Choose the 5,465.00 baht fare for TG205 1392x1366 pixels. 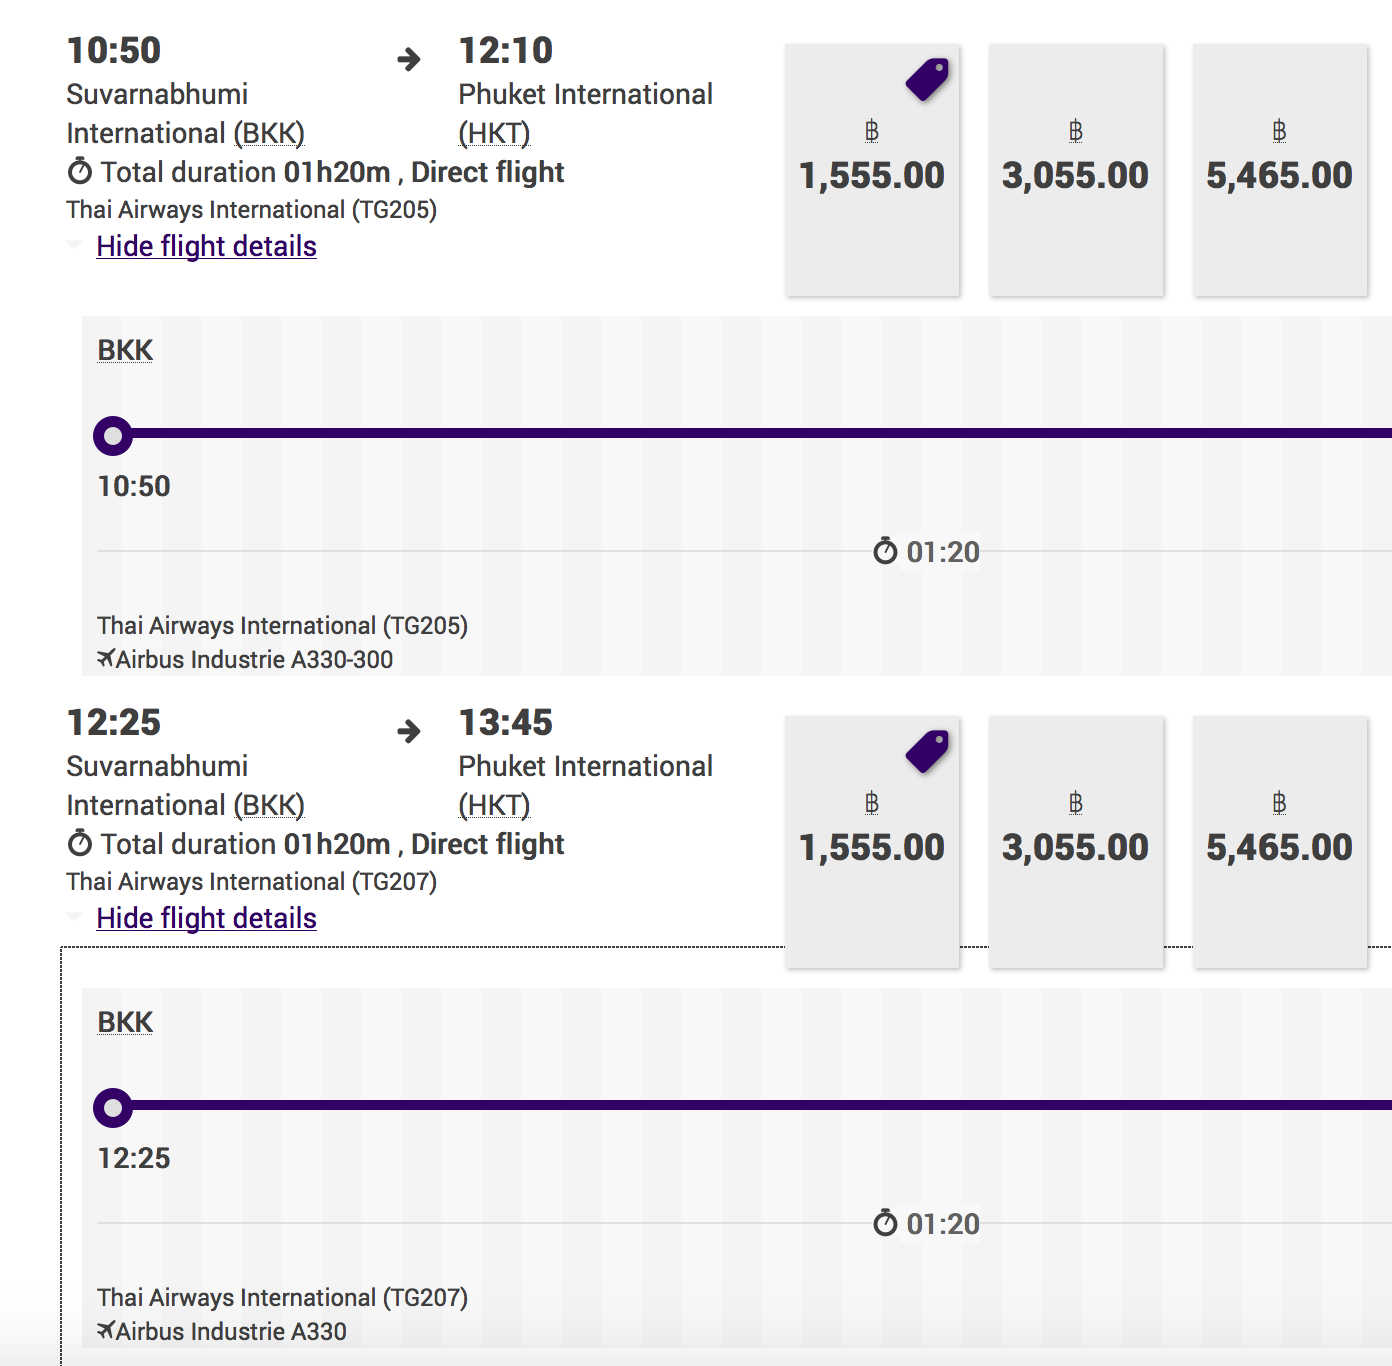(x=1280, y=170)
